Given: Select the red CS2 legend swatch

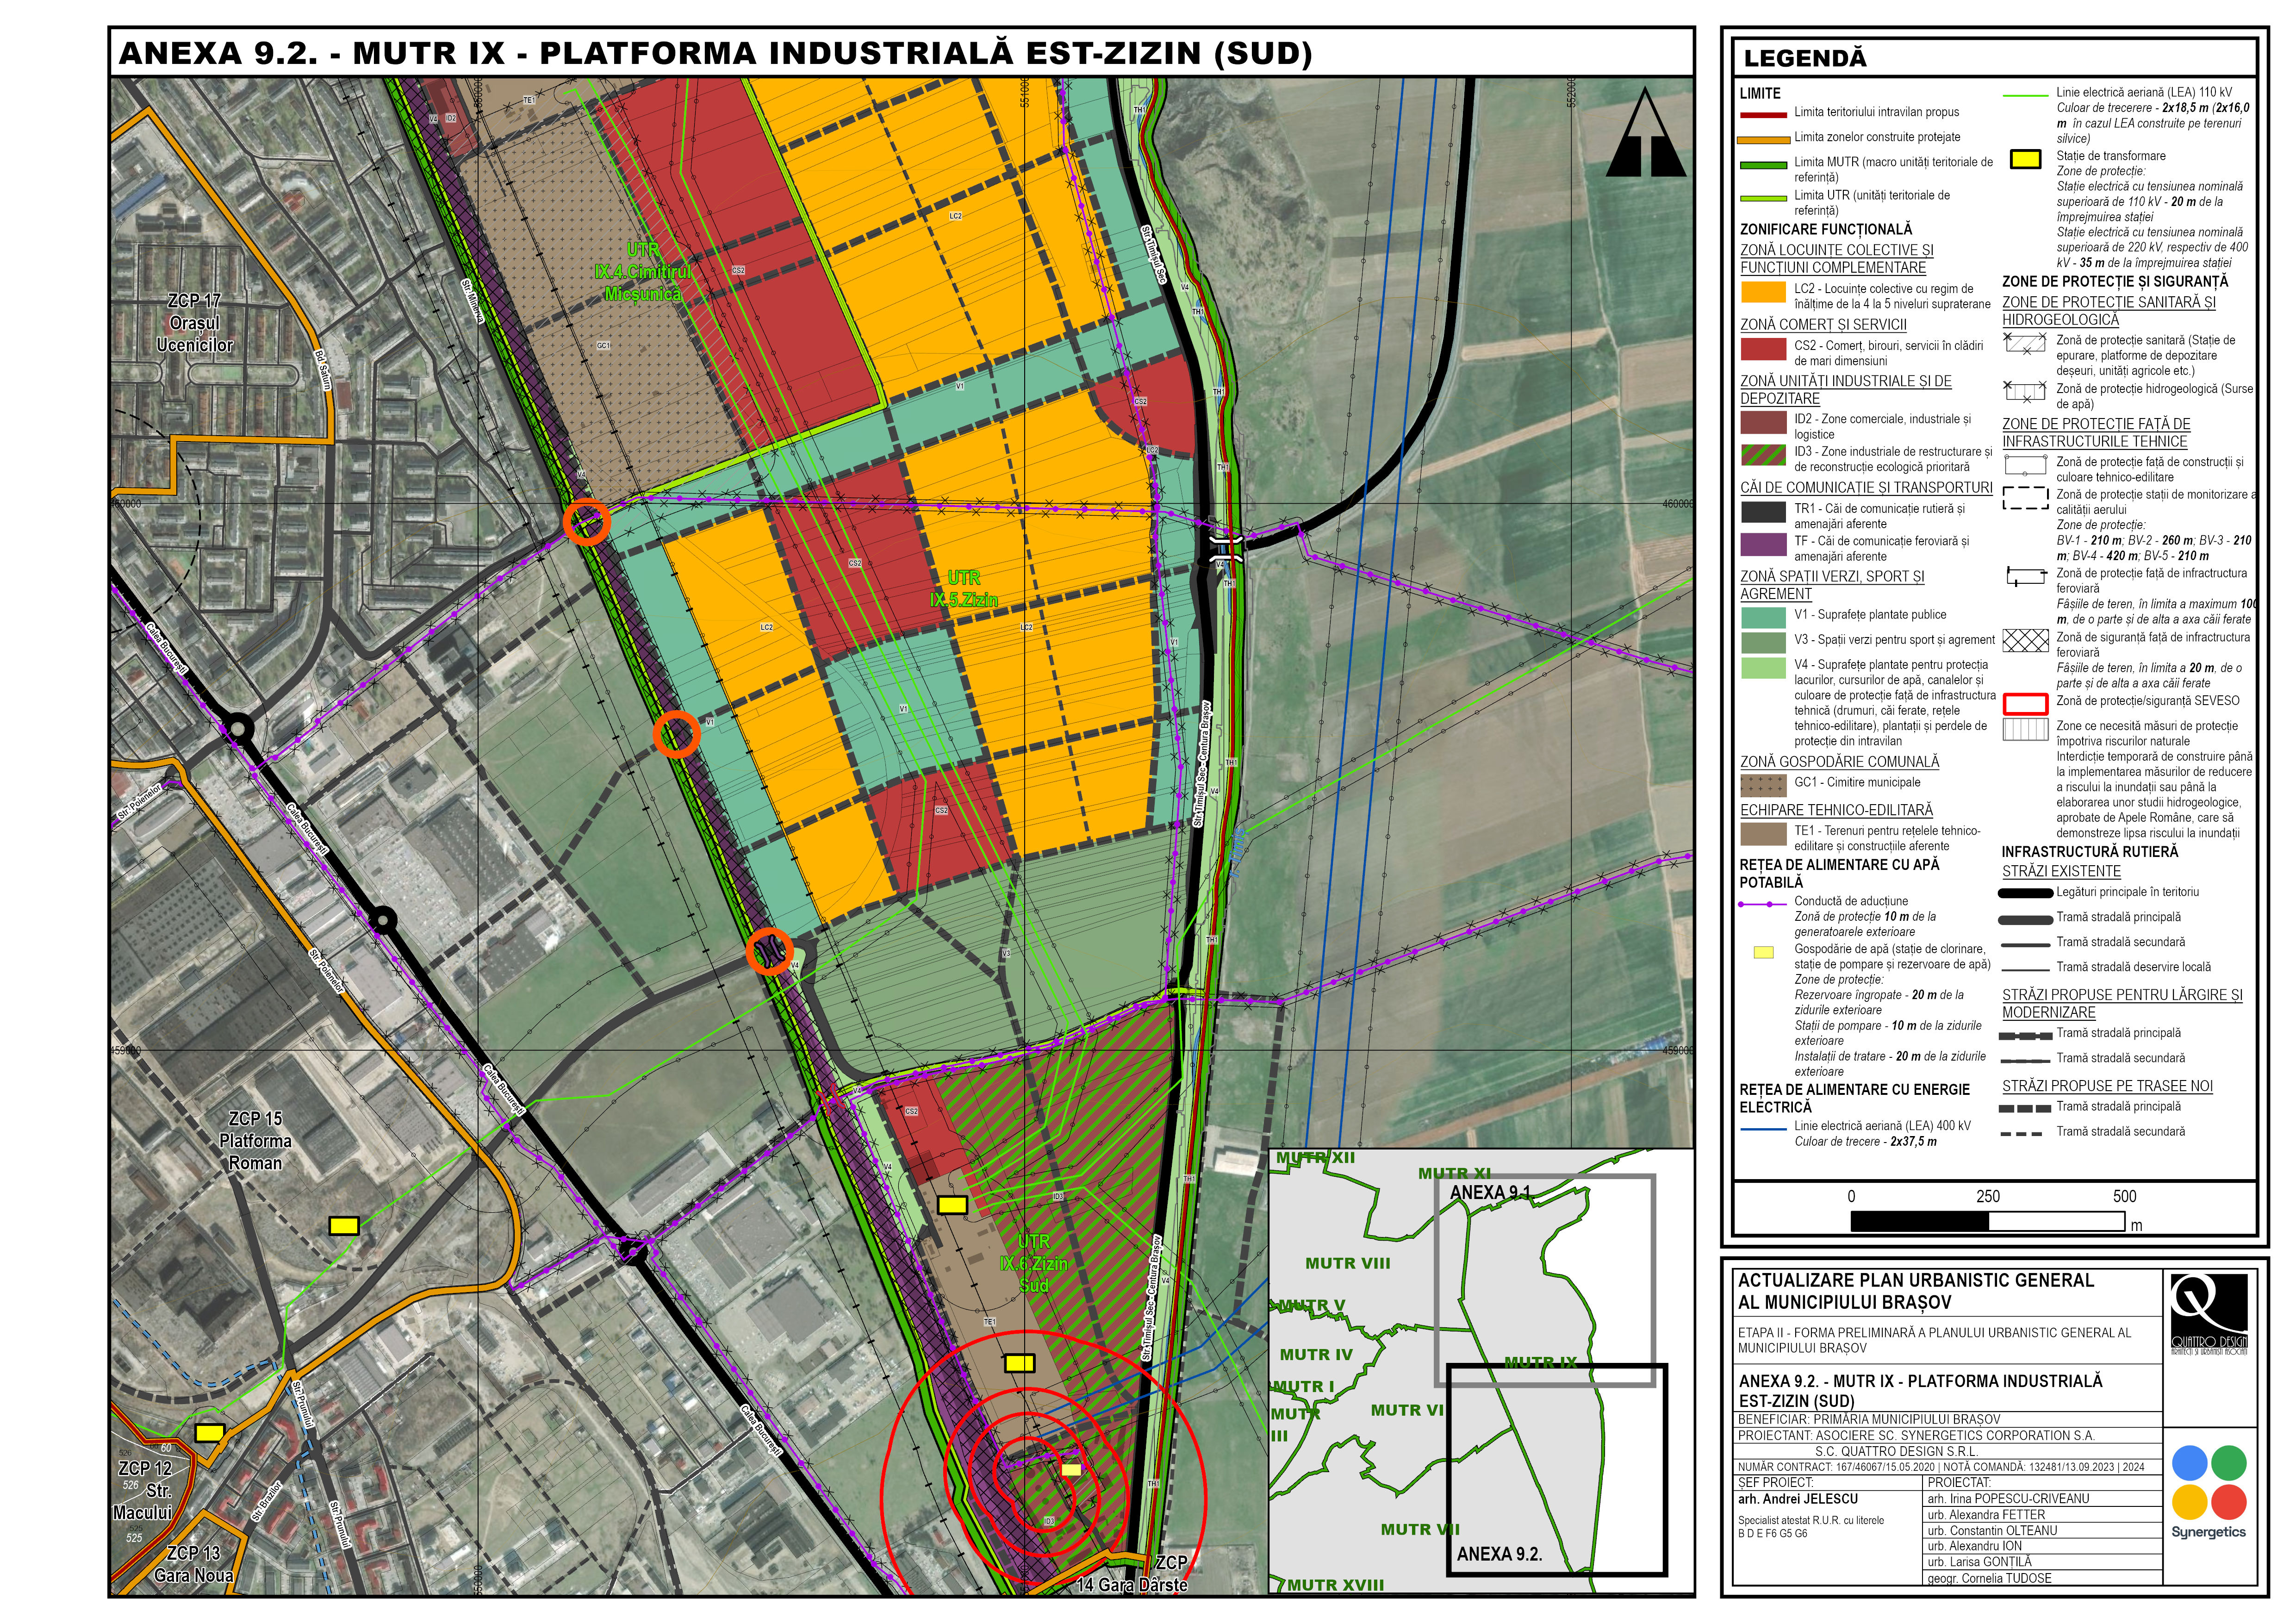Looking at the screenshot, I should (x=1762, y=349).
